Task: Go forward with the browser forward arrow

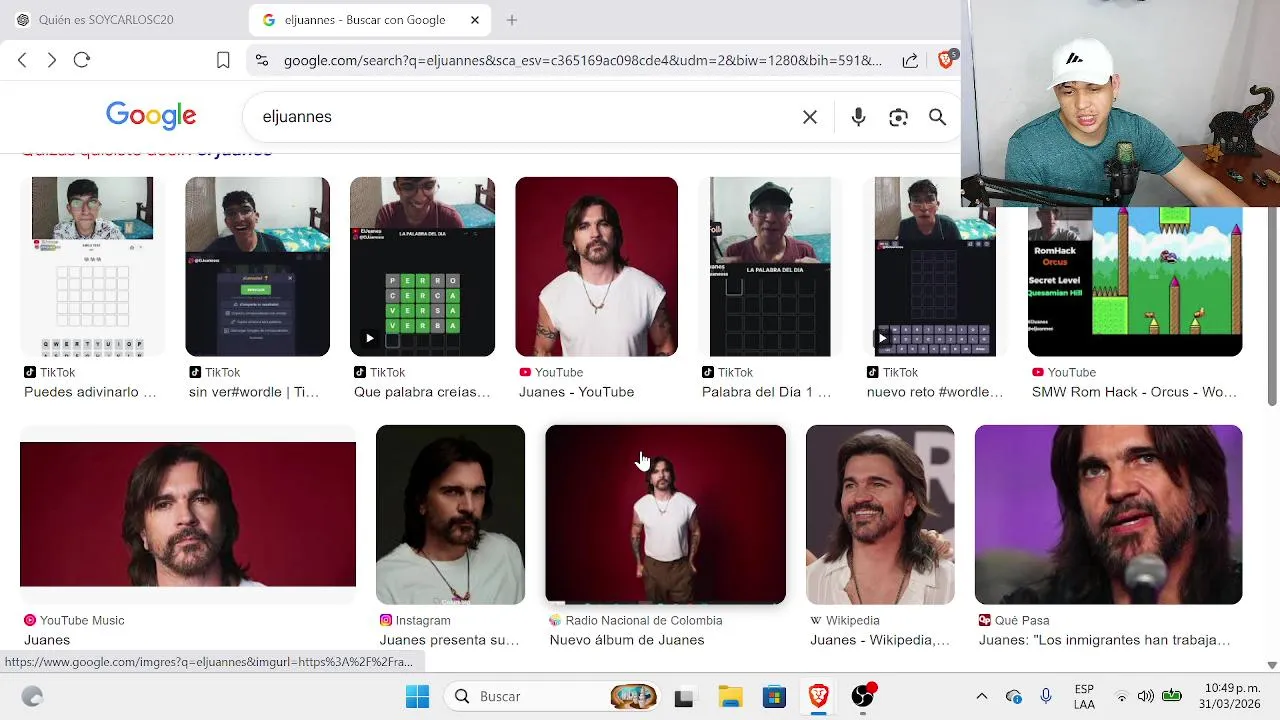Action: 52,60
